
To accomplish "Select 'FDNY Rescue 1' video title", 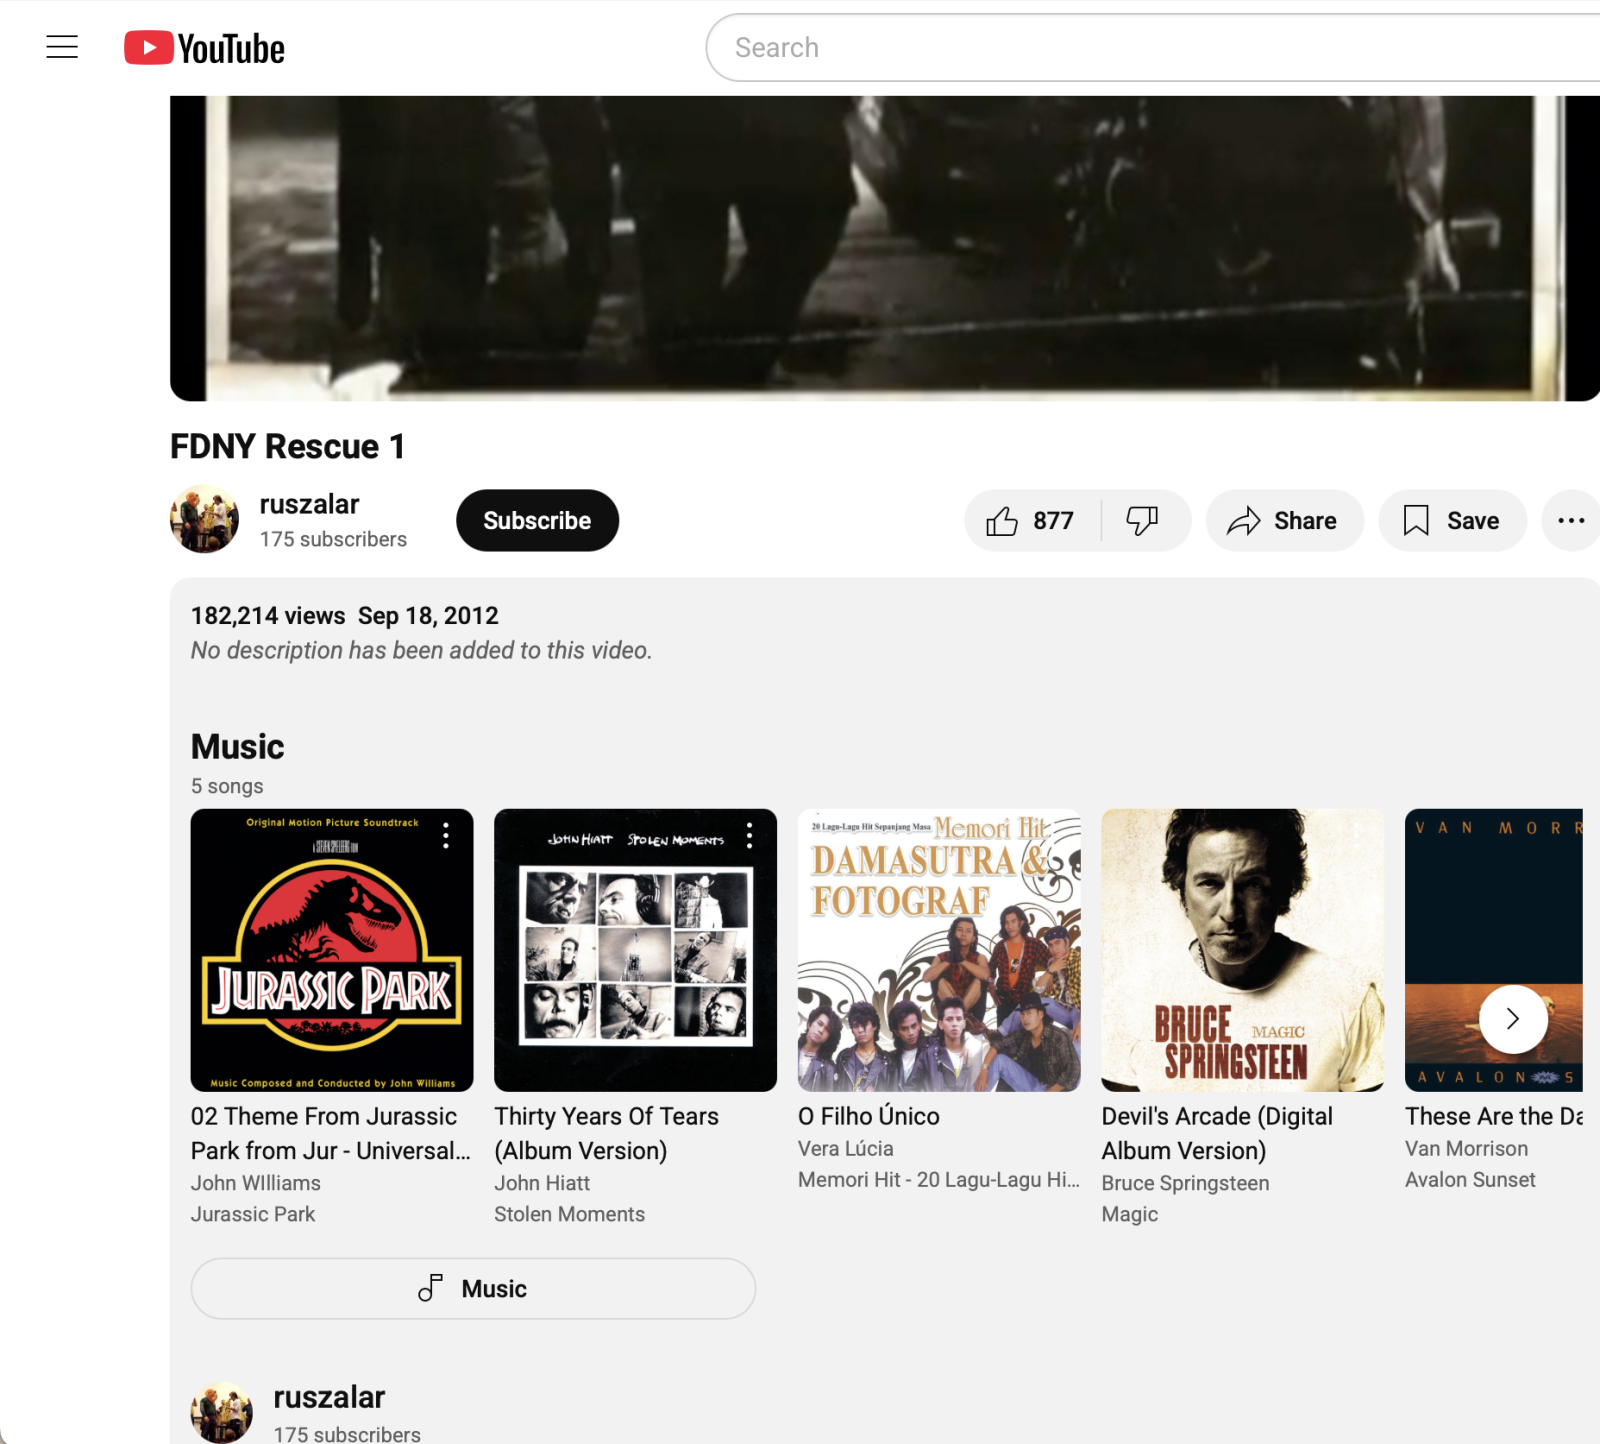I will pos(288,447).
